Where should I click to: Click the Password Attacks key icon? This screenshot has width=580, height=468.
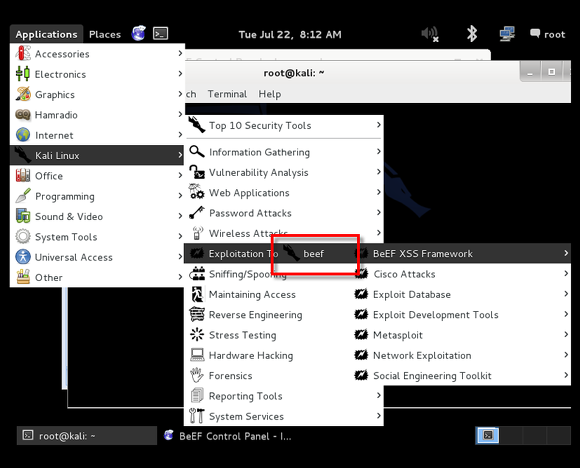pyautogui.click(x=196, y=213)
